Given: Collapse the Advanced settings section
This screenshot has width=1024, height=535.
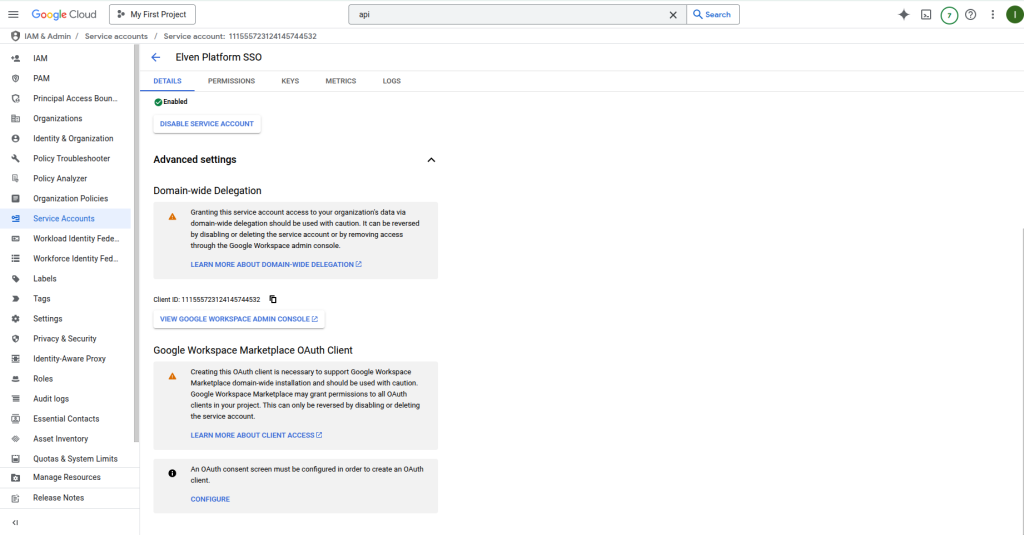Looking at the screenshot, I should pyautogui.click(x=431, y=159).
